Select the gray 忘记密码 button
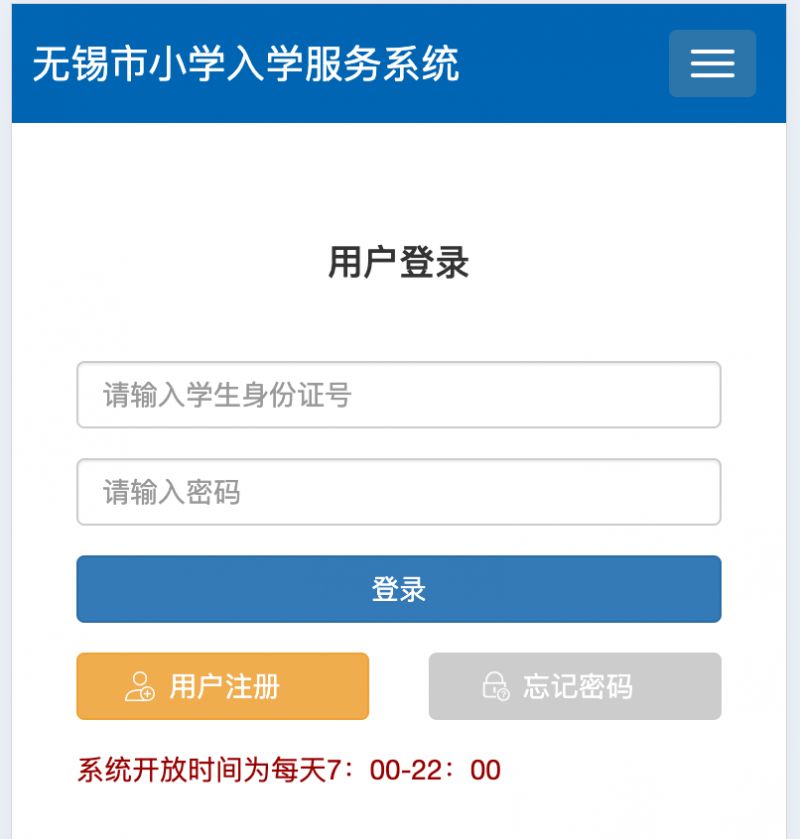The height and width of the screenshot is (839, 800). pos(575,686)
